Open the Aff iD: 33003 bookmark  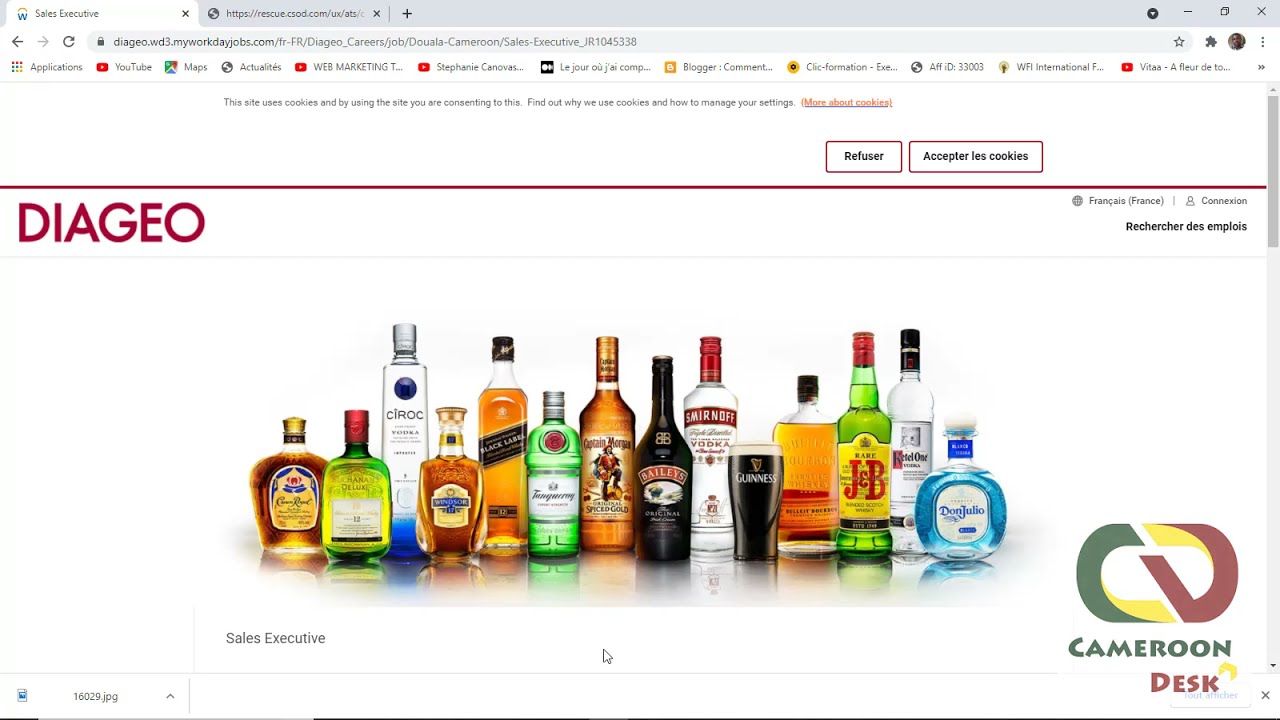pos(947,67)
